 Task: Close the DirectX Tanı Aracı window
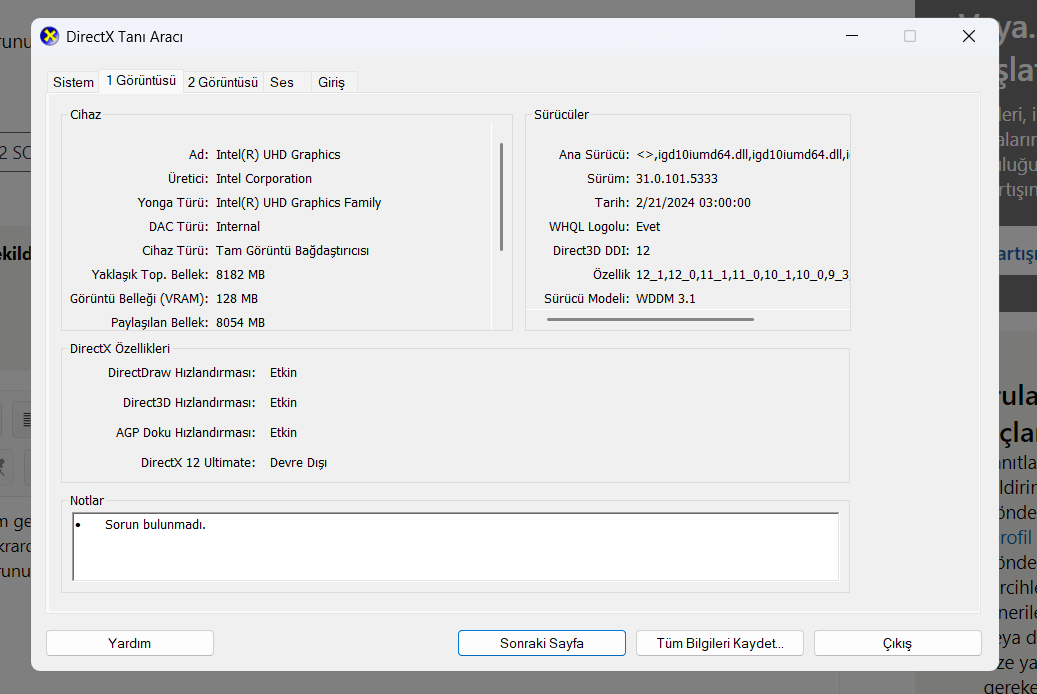[969, 36]
